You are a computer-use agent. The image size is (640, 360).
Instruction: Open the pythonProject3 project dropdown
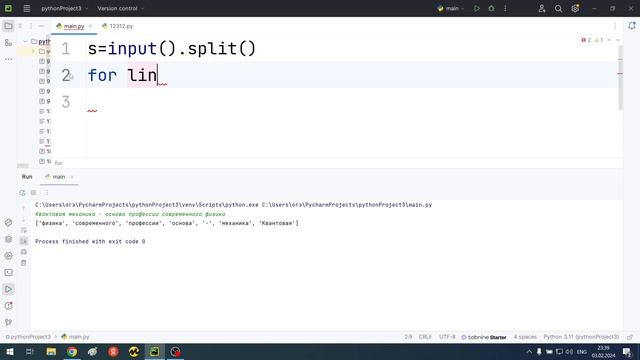point(64,8)
